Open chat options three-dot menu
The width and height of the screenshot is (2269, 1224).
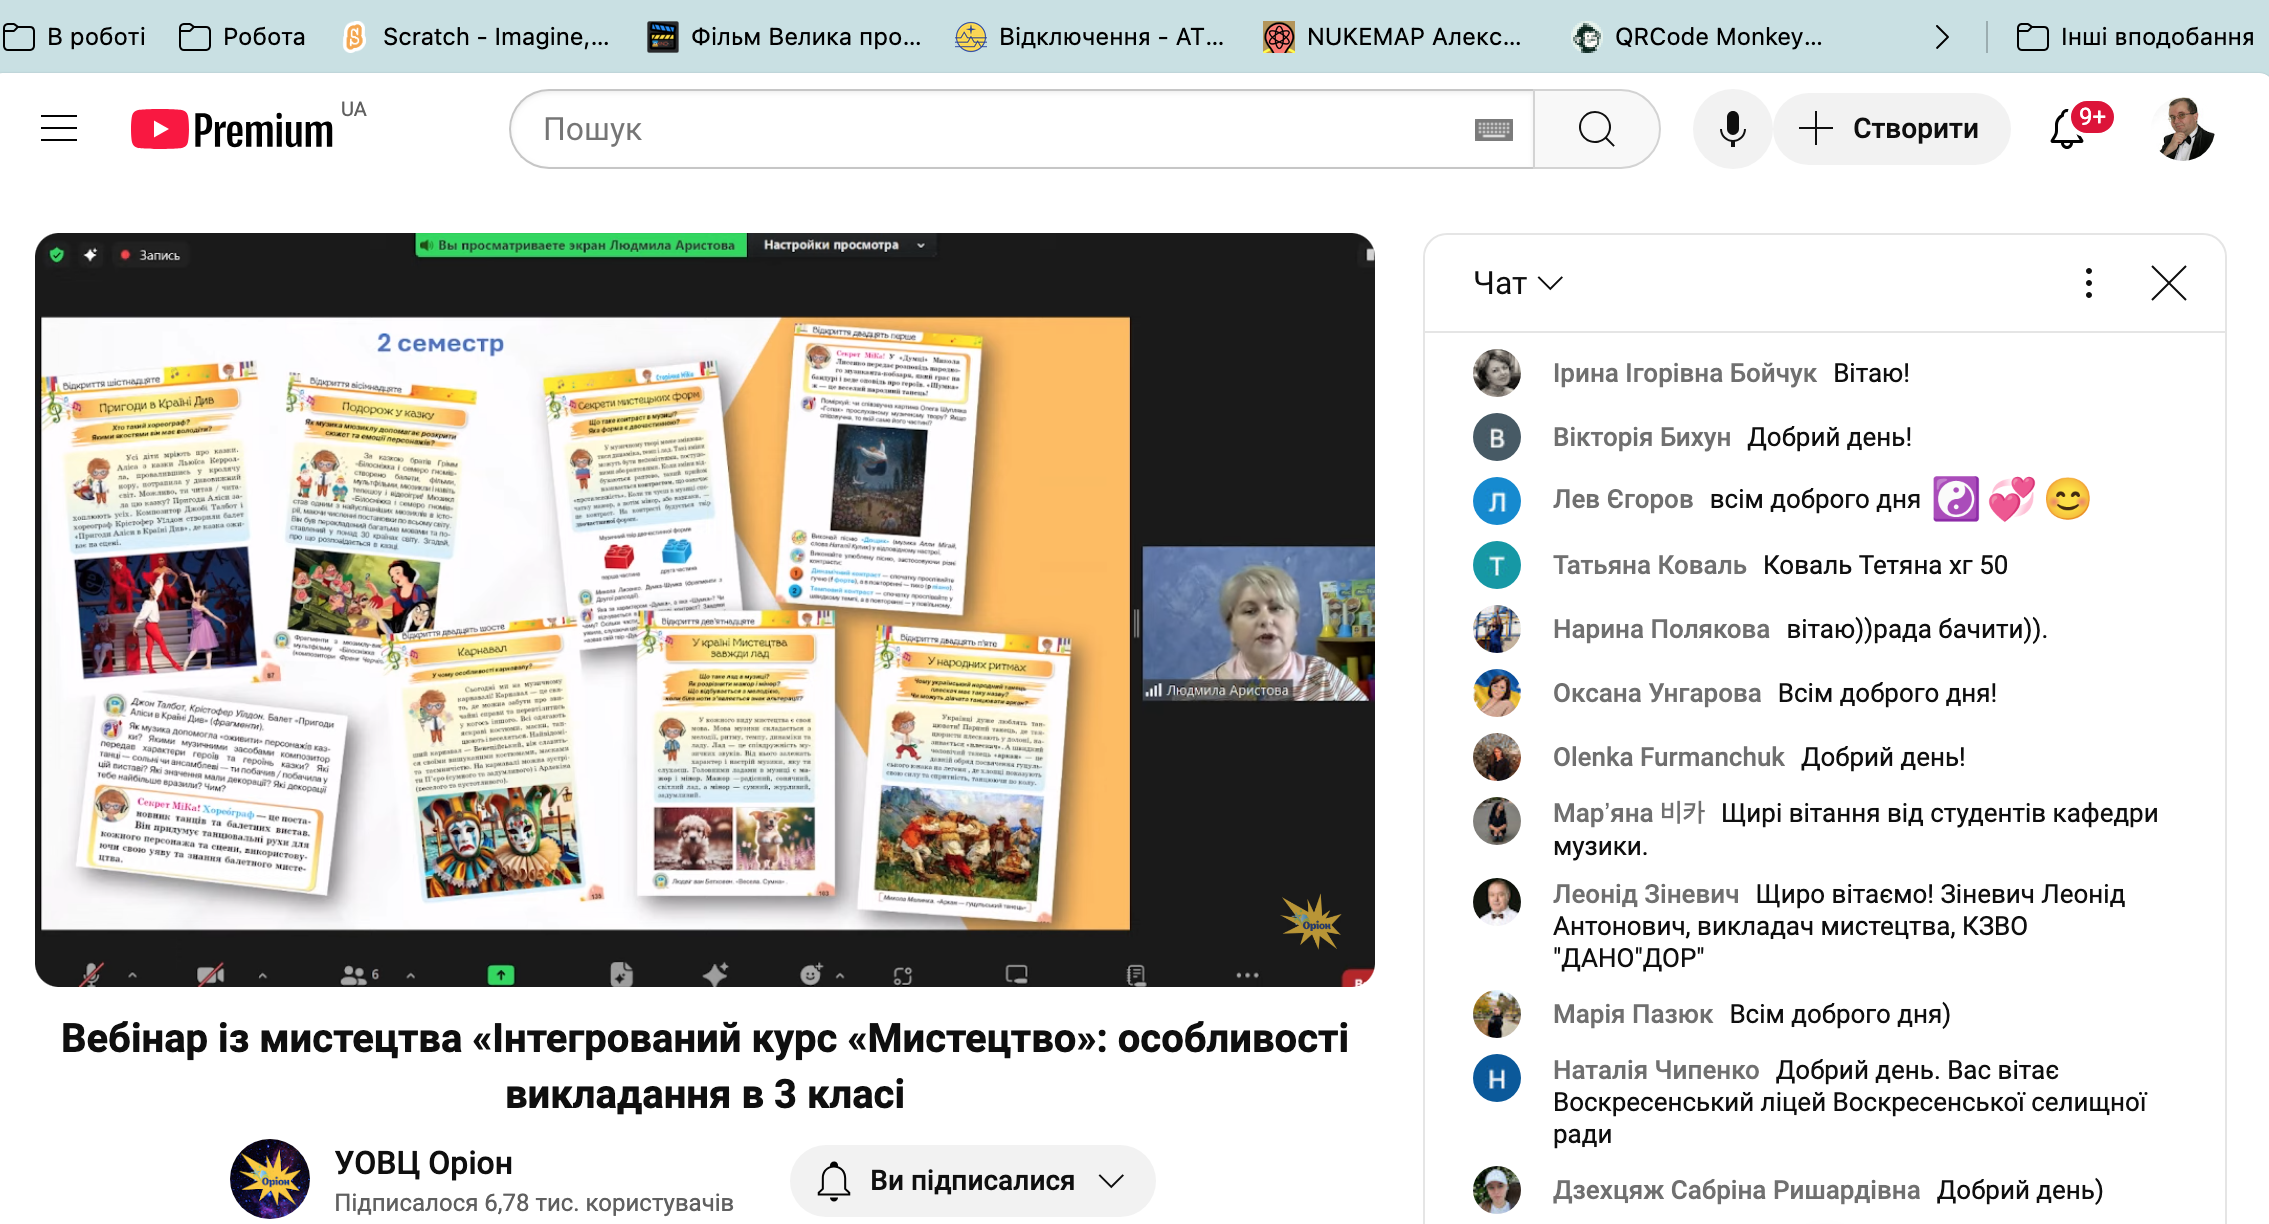click(x=2089, y=283)
